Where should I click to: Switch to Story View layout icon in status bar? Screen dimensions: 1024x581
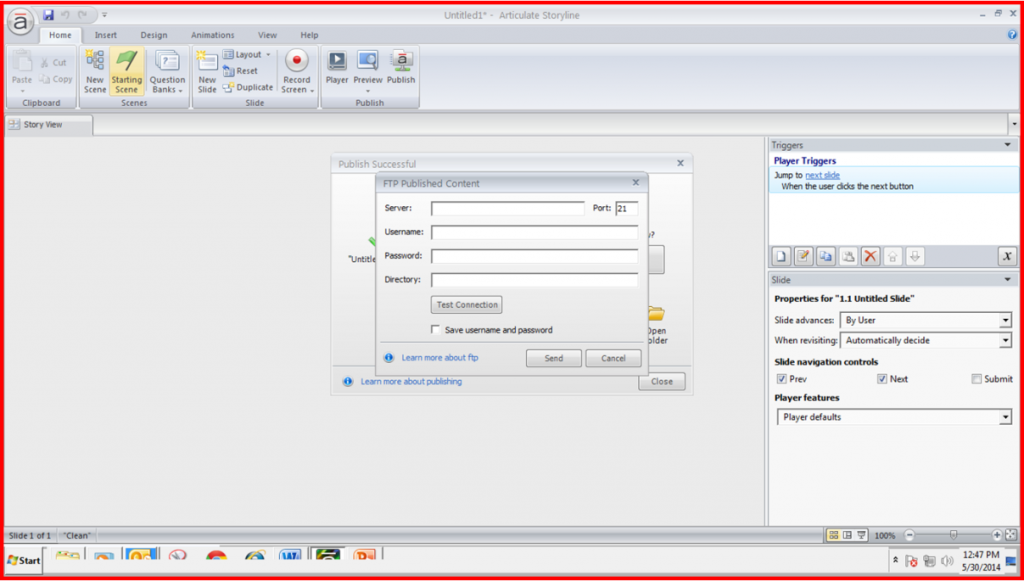[x=833, y=535]
